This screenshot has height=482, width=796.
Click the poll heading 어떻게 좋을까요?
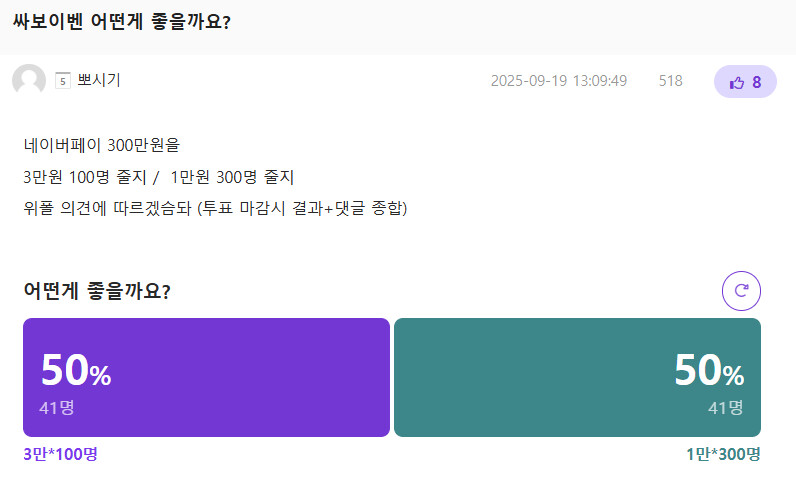point(96,291)
